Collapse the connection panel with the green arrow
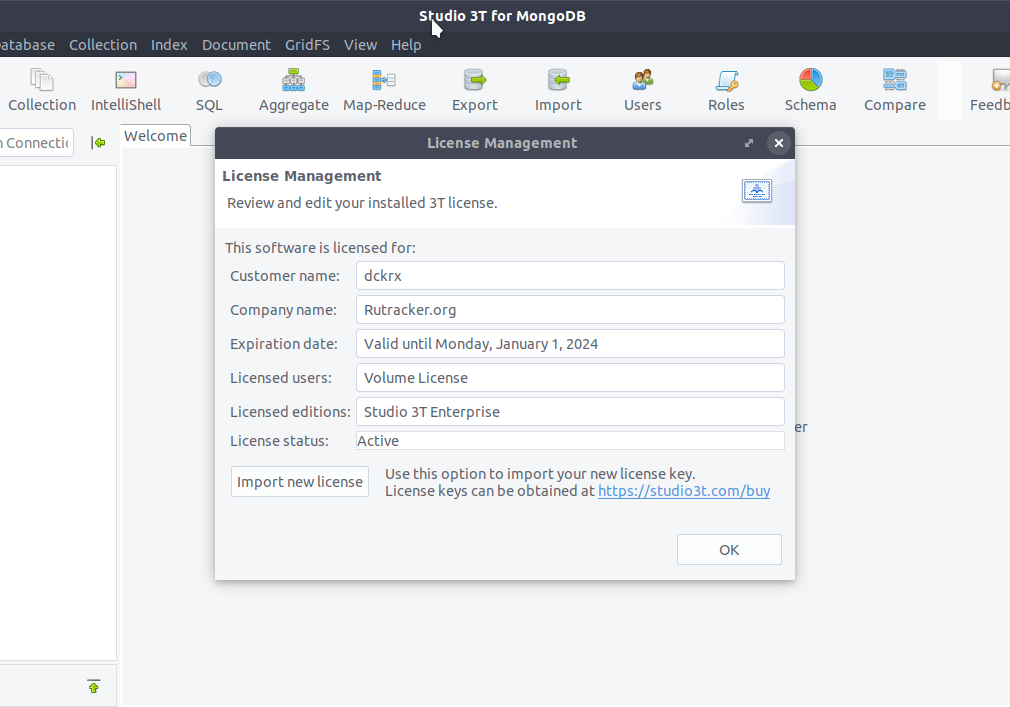This screenshot has height=707, width=1010. tap(98, 142)
